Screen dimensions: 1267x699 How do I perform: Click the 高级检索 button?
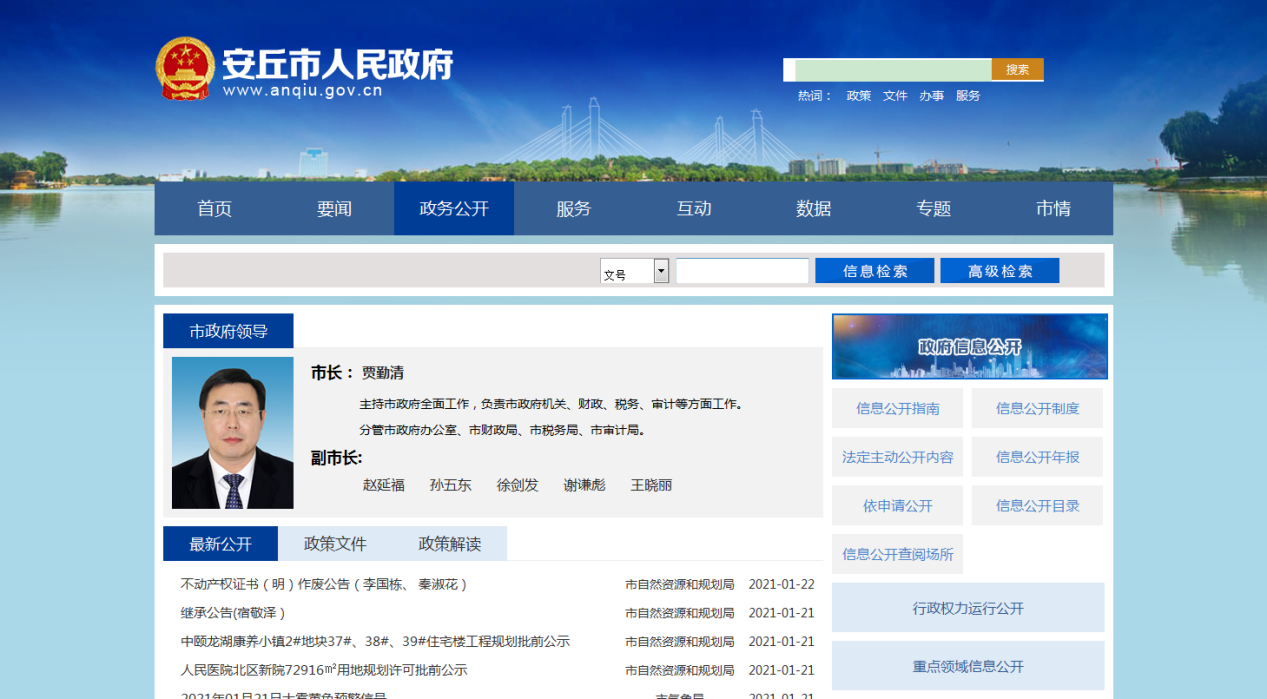click(1000, 271)
